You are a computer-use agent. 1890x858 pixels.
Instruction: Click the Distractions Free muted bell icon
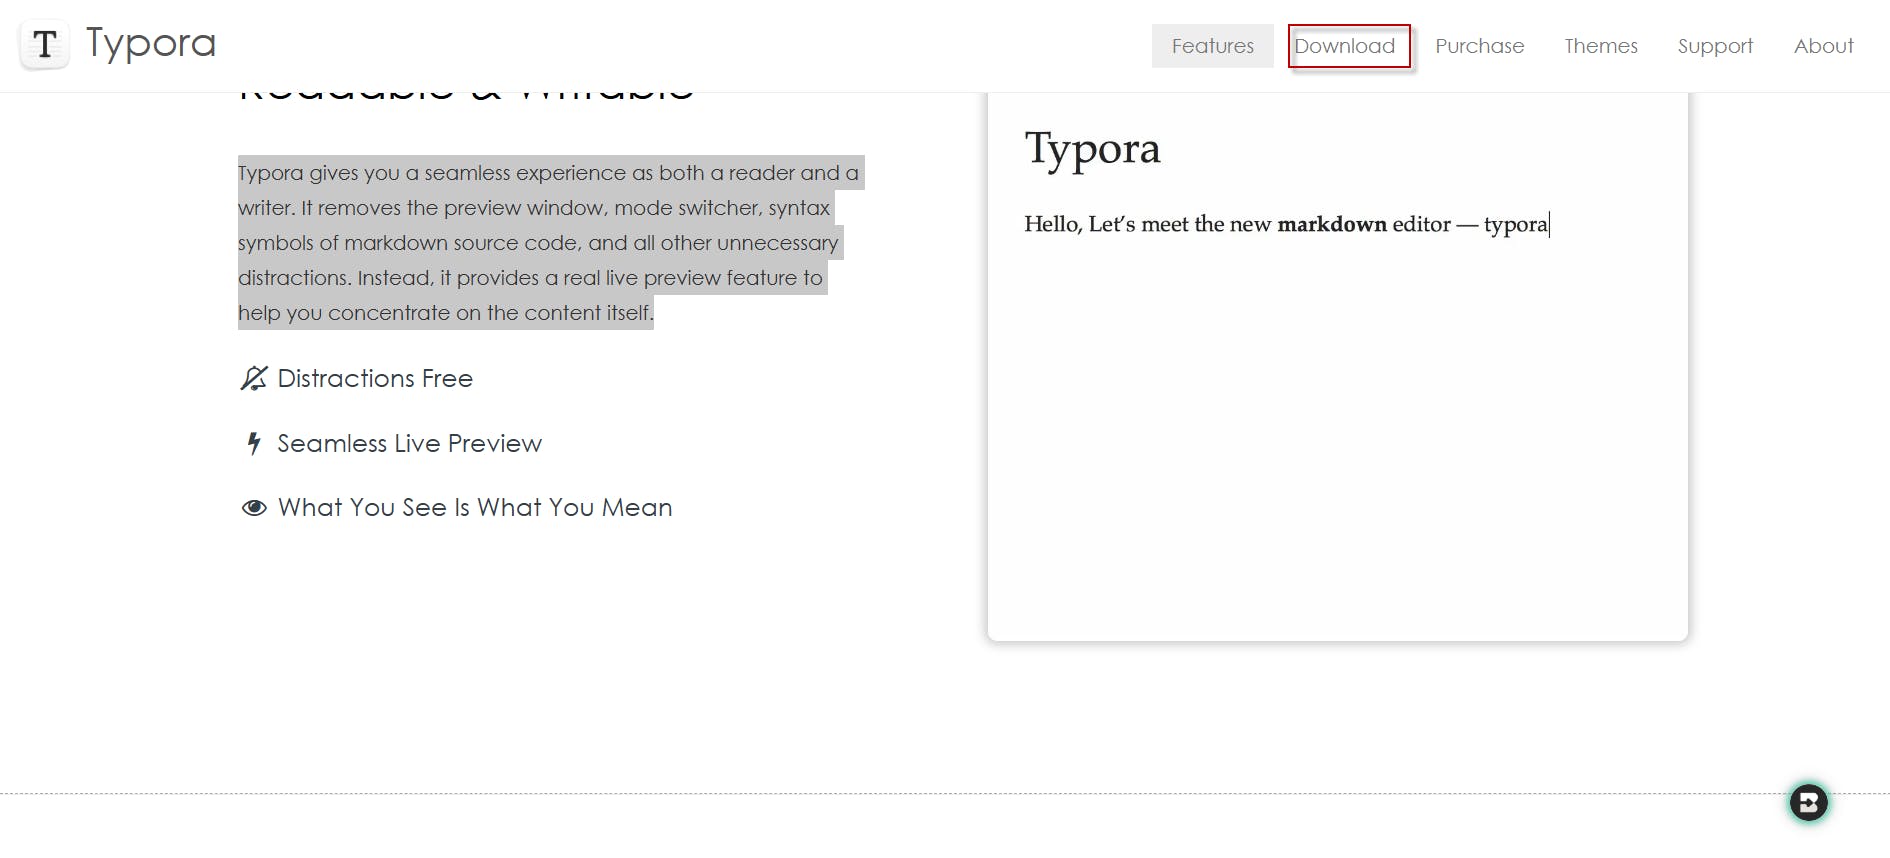coord(254,378)
